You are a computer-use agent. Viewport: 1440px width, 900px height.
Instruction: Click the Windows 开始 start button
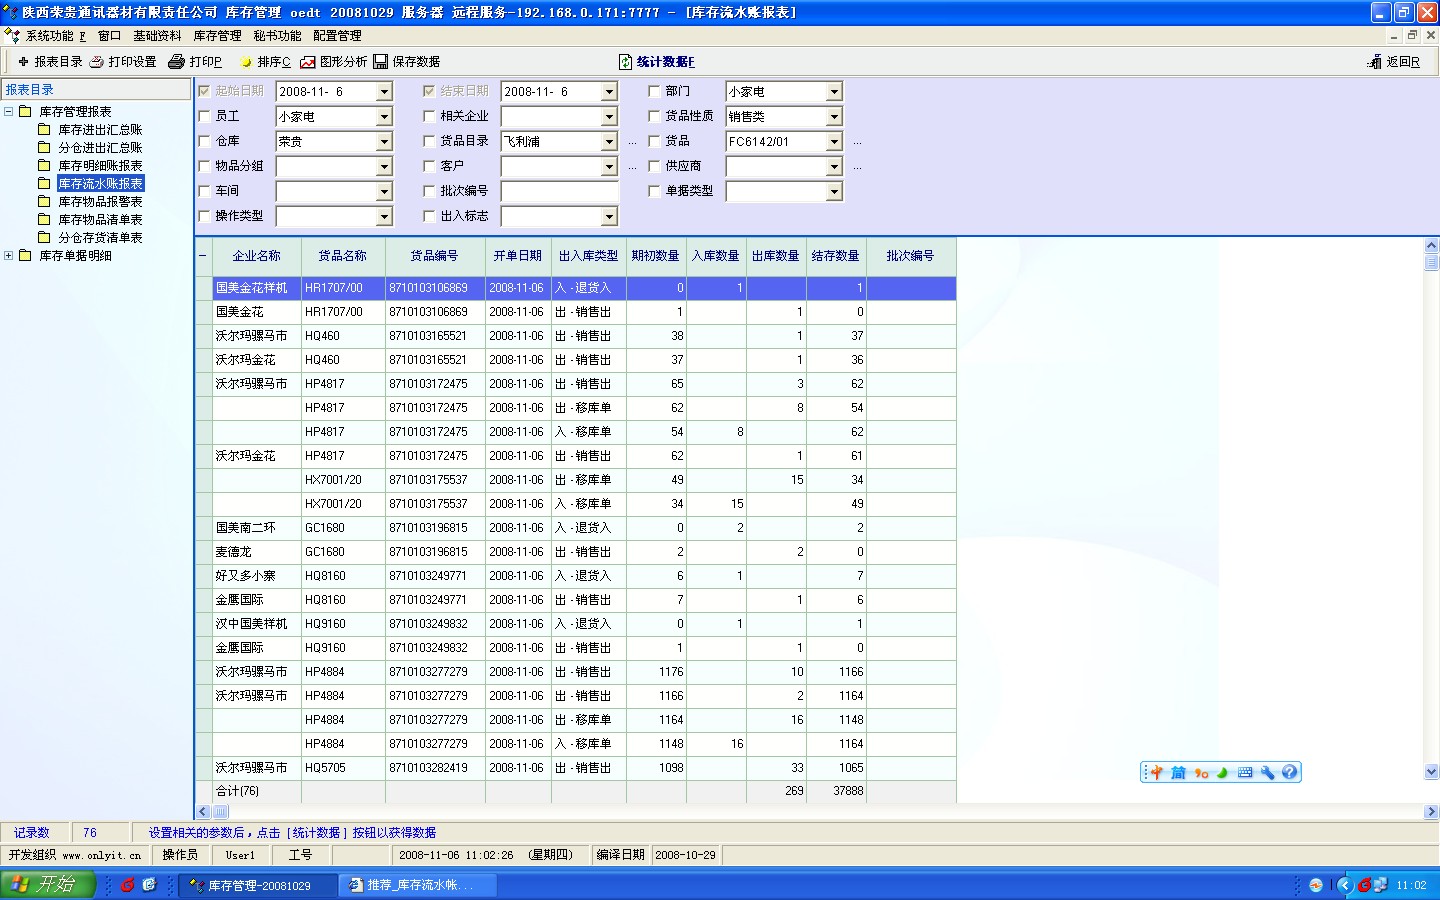47,885
